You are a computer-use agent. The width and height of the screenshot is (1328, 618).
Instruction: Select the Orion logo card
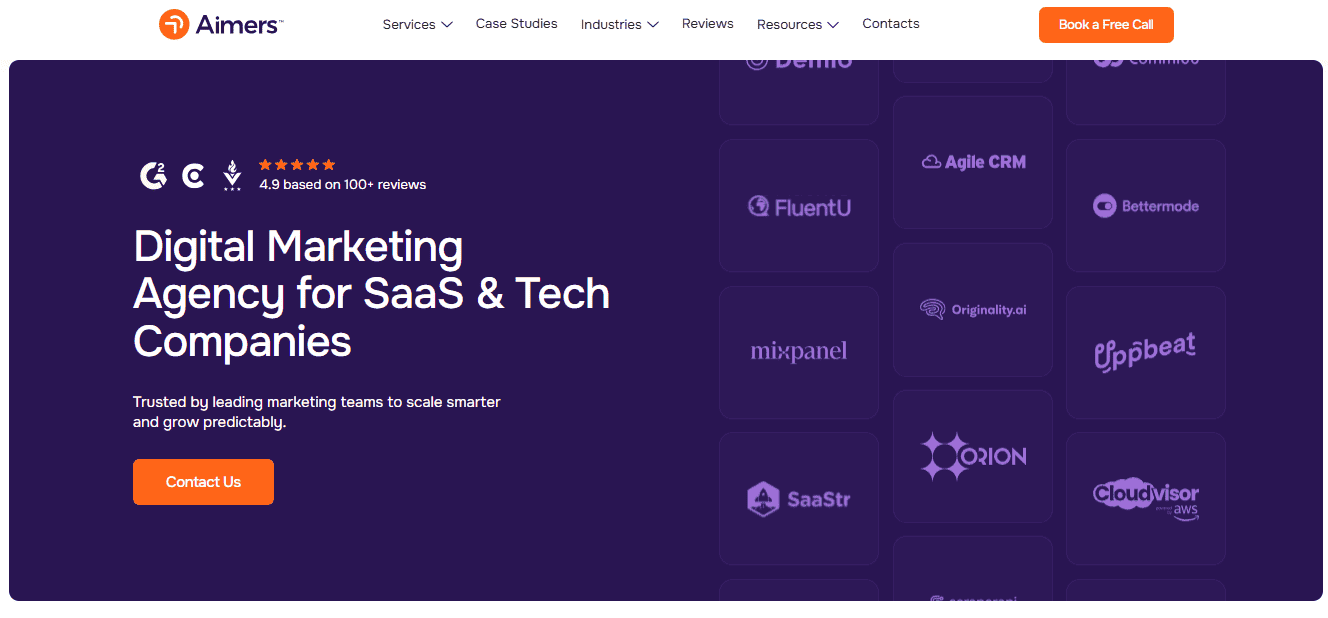pos(973,457)
